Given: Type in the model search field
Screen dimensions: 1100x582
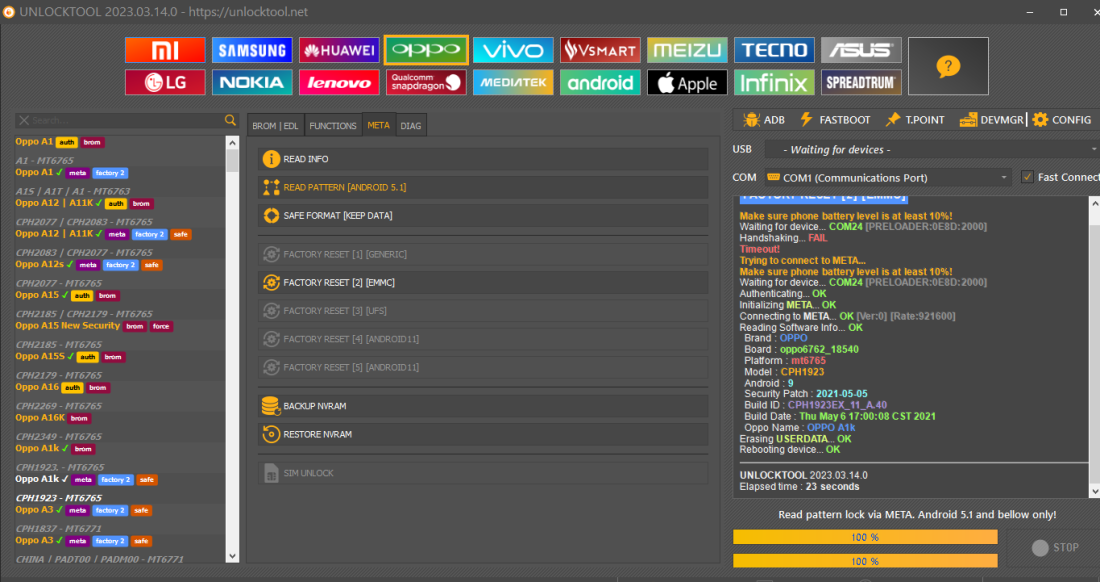Looking at the screenshot, I should [126, 121].
